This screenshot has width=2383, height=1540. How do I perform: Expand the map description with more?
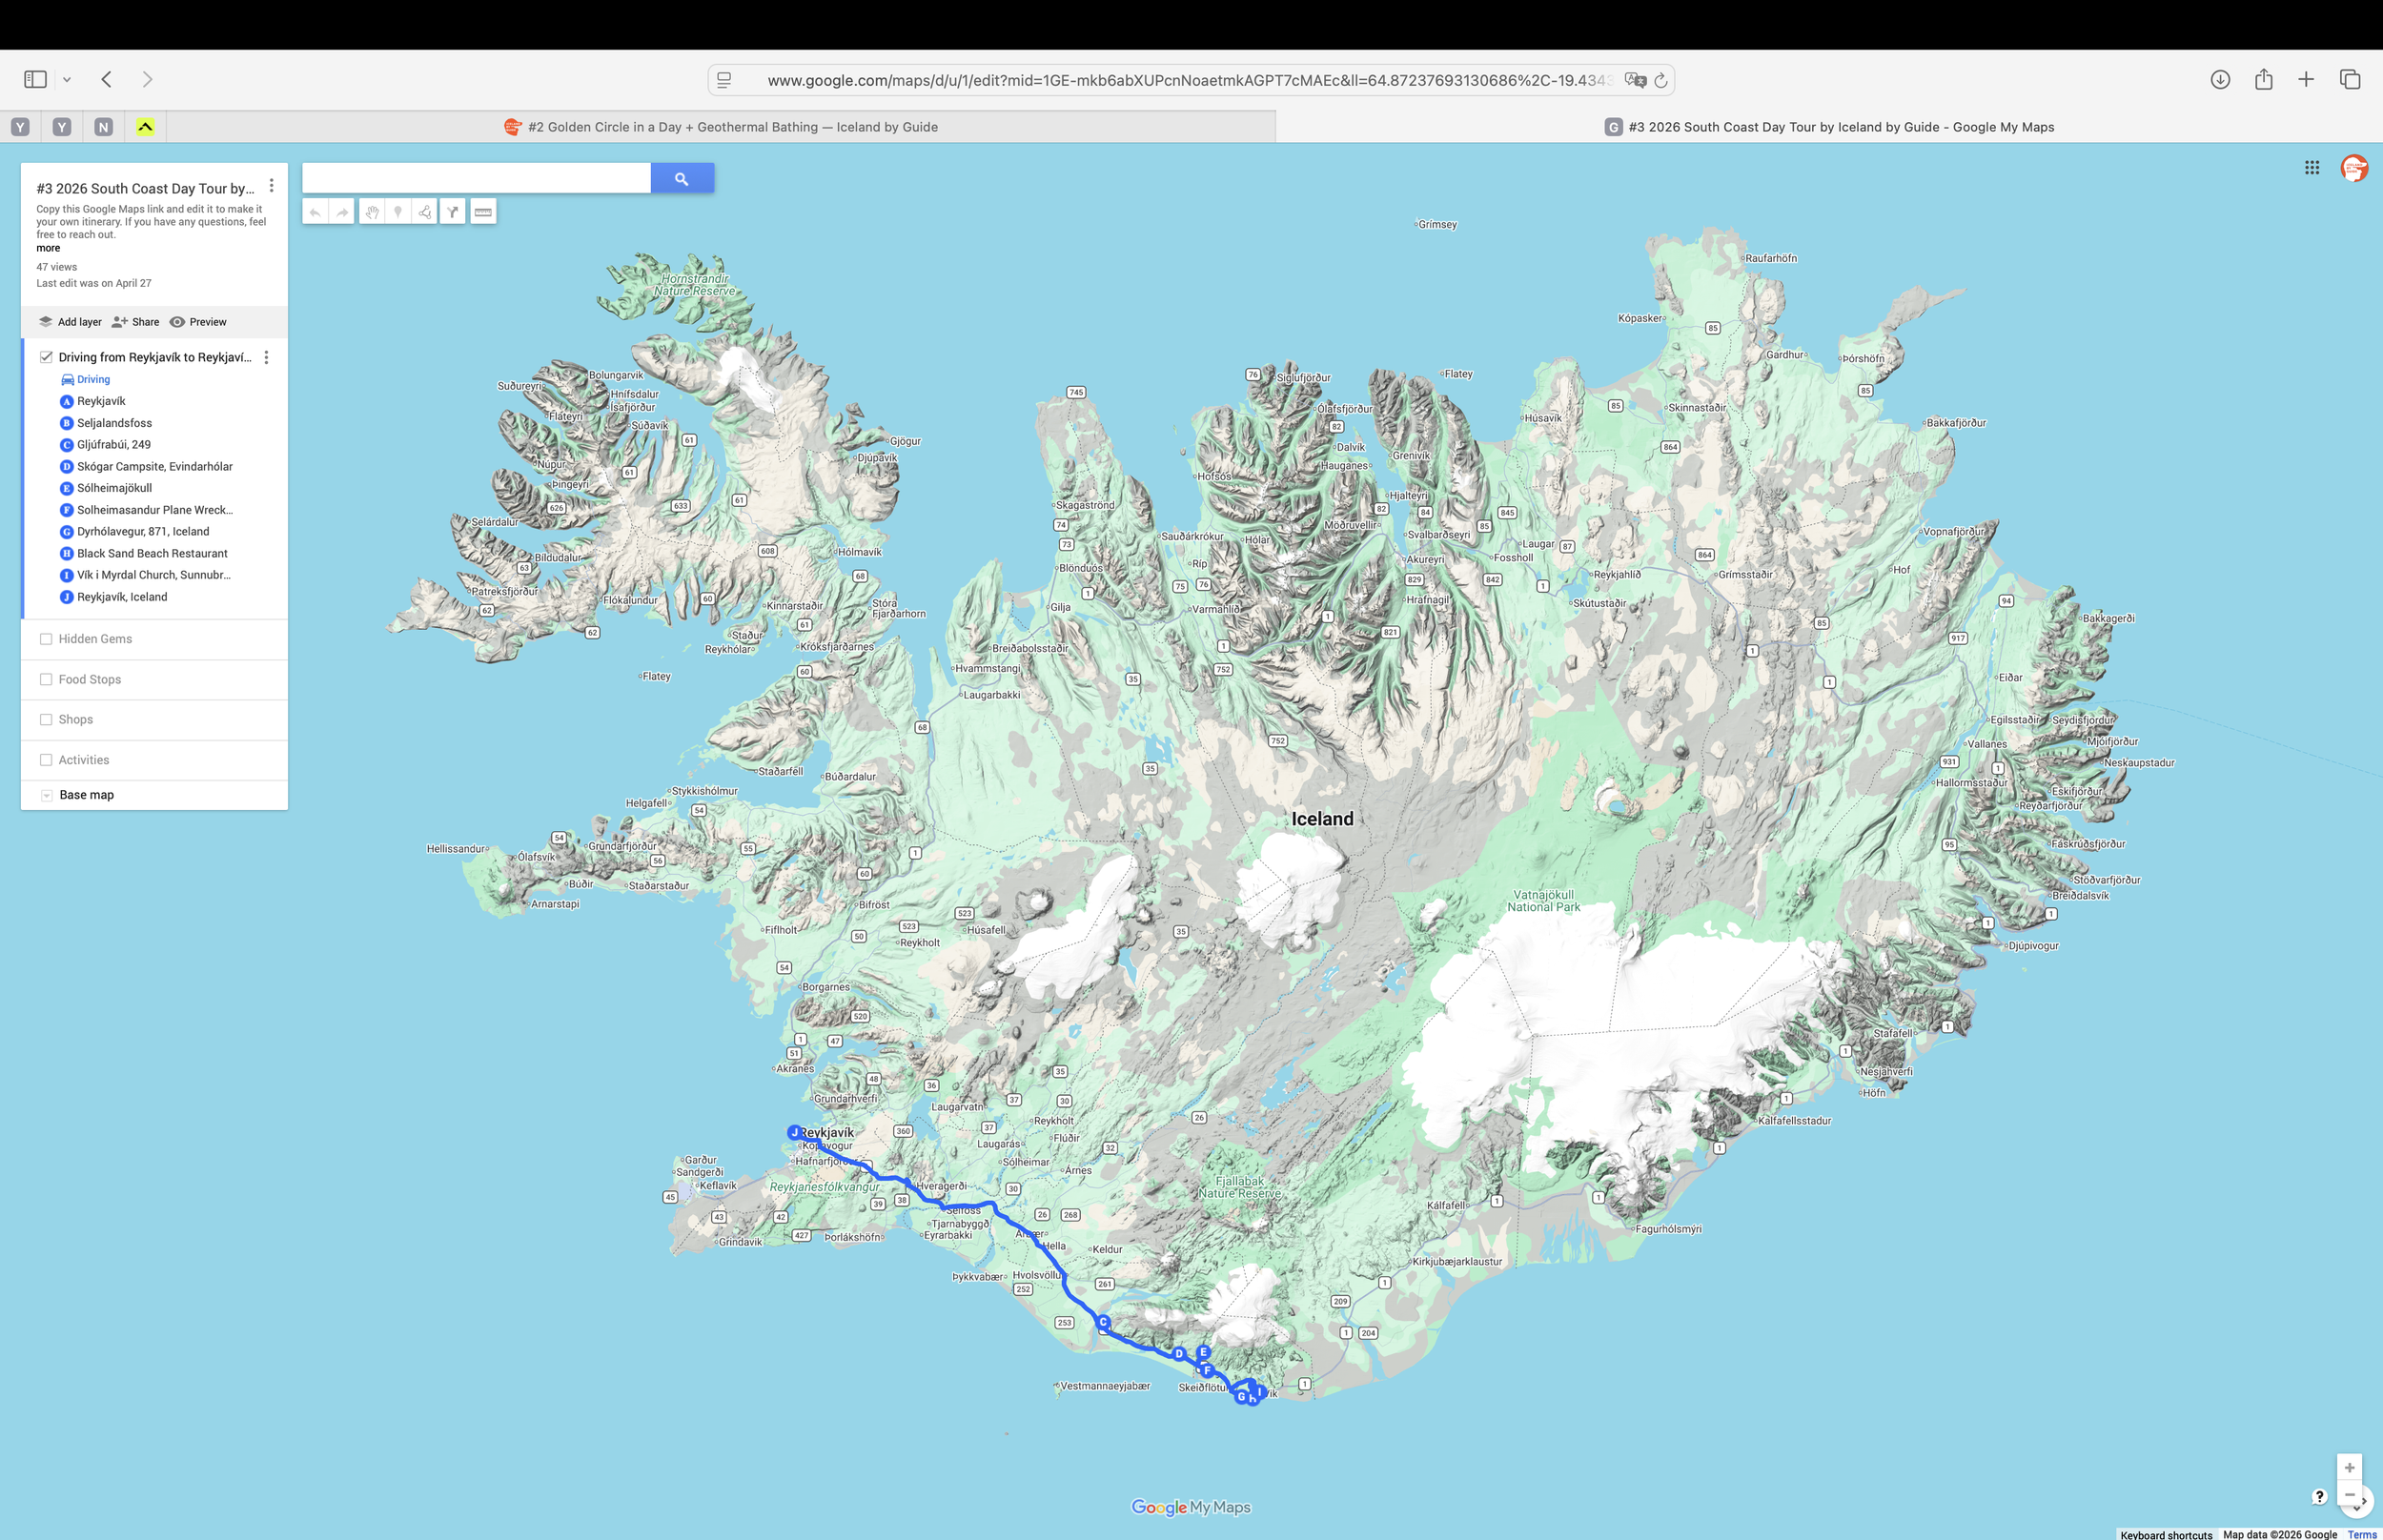tap(48, 248)
